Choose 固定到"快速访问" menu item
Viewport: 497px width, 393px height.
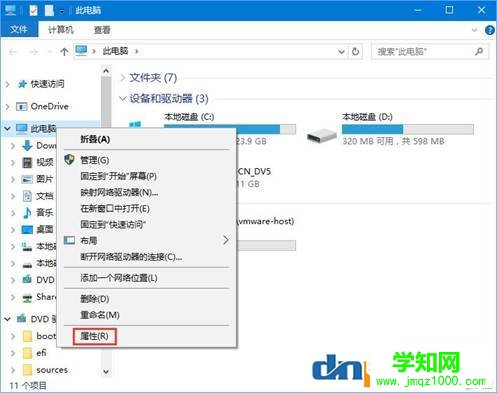pos(113,225)
